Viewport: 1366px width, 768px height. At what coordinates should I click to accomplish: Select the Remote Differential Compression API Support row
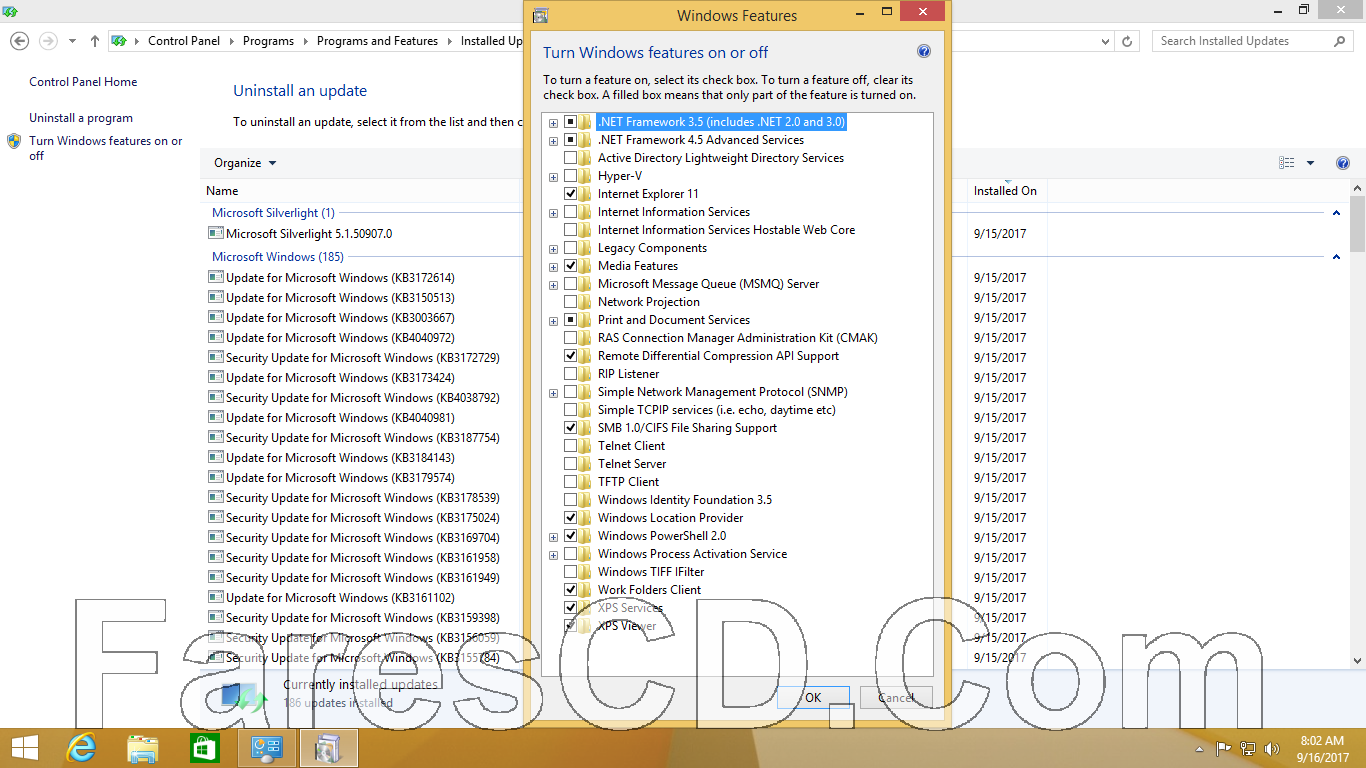click(718, 356)
